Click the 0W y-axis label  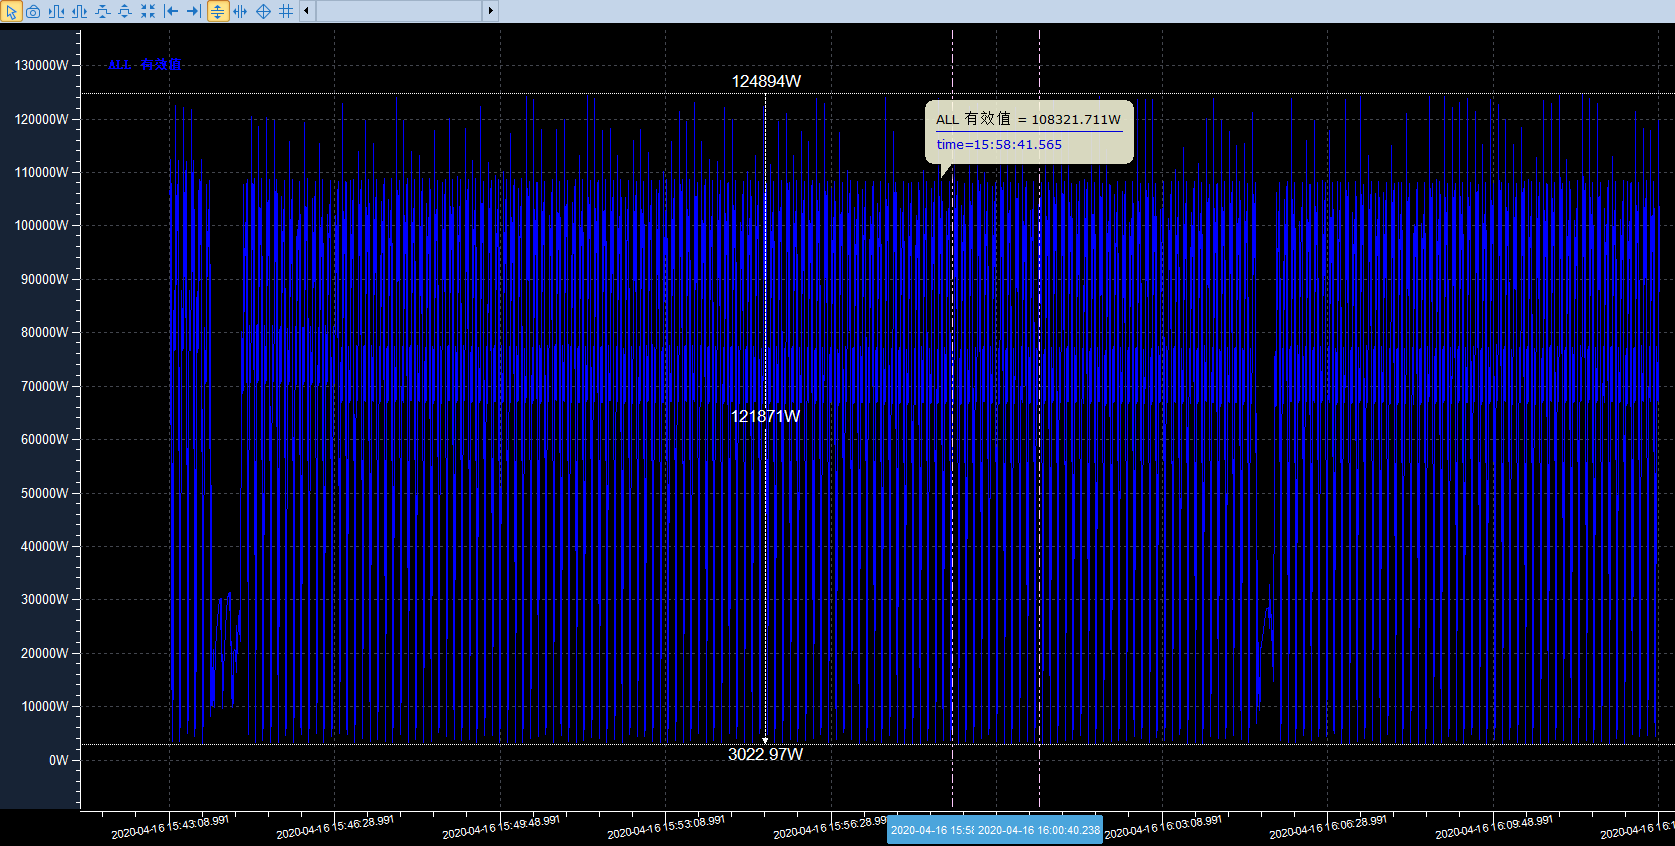coord(59,760)
